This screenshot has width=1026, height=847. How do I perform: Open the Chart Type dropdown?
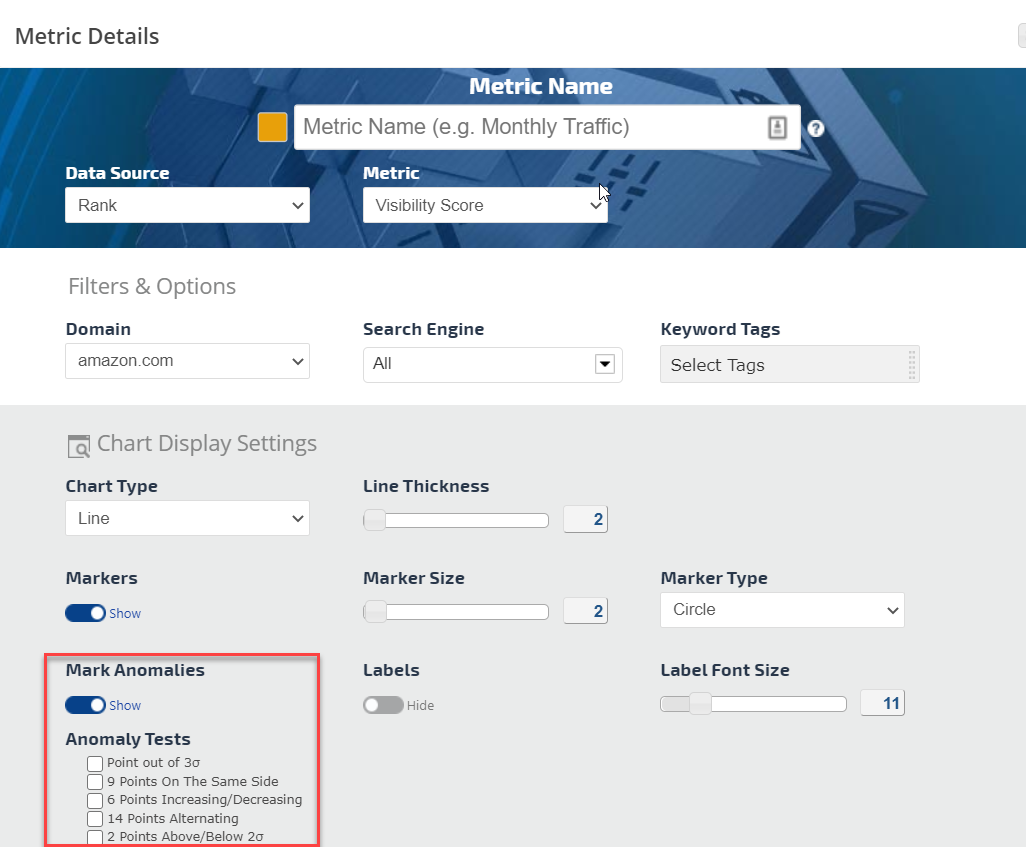(x=187, y=518)
